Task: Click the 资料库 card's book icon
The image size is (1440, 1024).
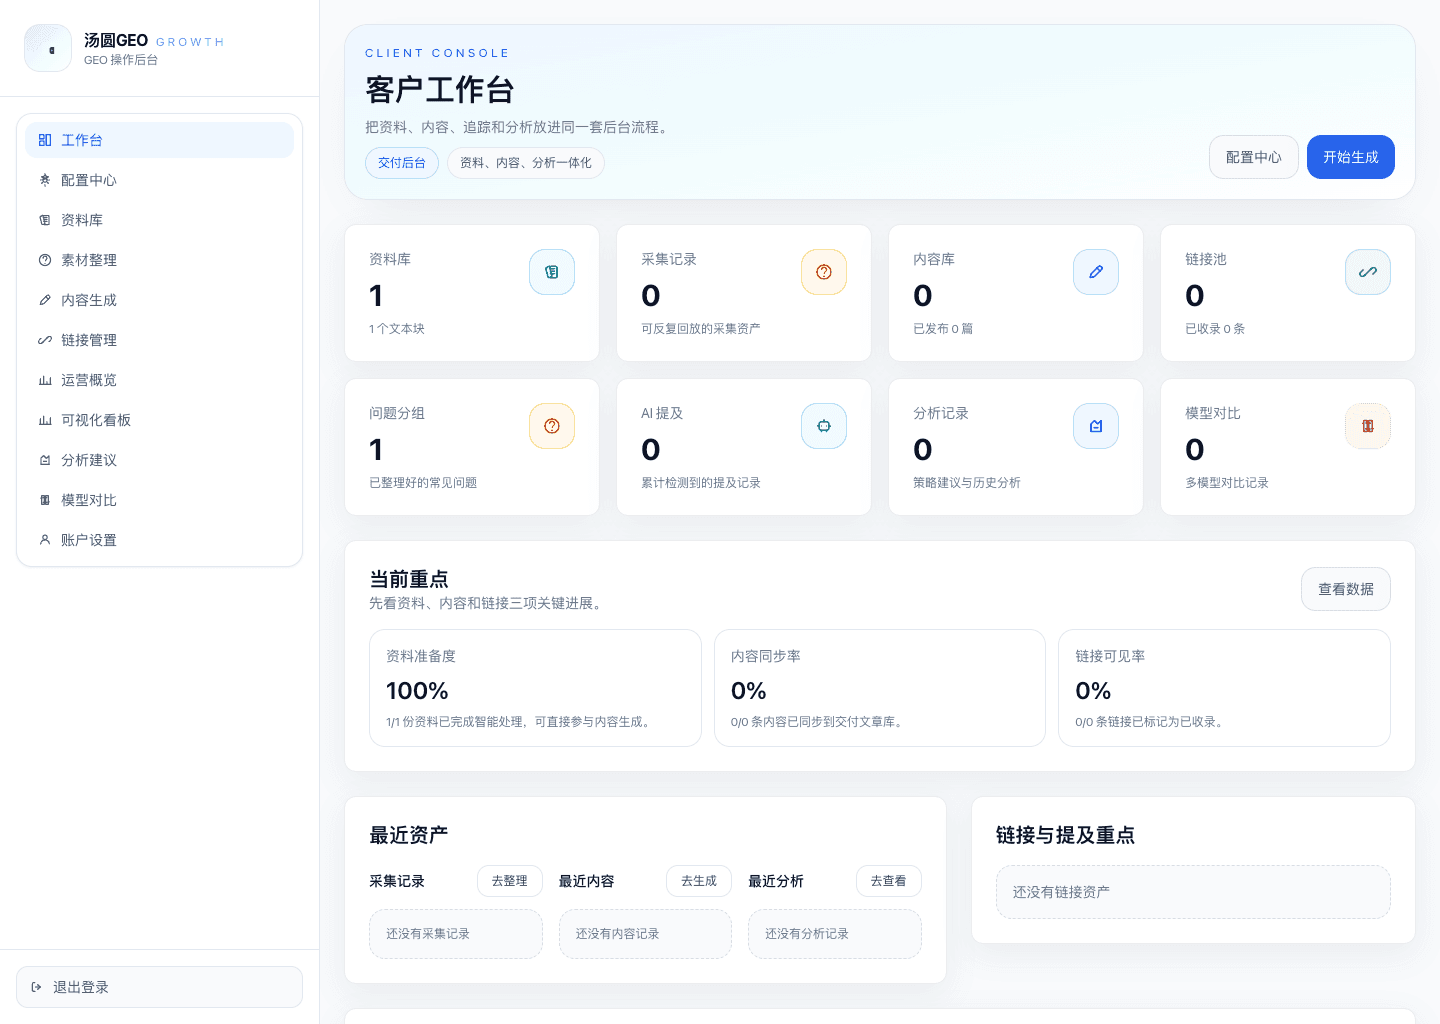Action: coord(552,271)
